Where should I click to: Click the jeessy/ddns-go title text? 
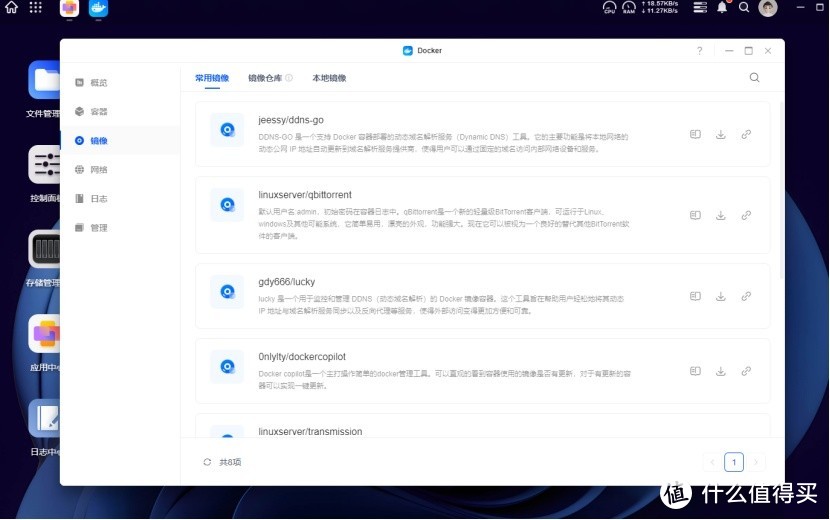[291, 120]
